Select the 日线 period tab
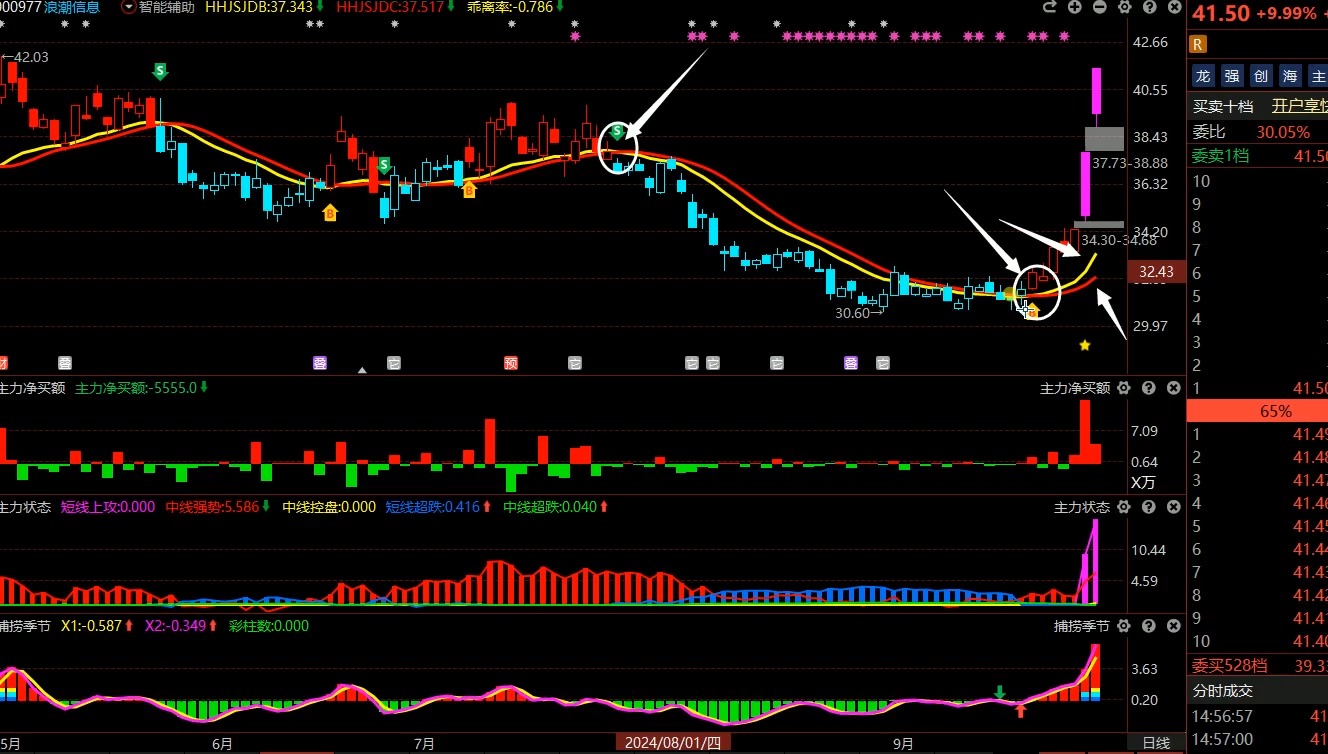1328x754 pixels. pos(1156,743)
